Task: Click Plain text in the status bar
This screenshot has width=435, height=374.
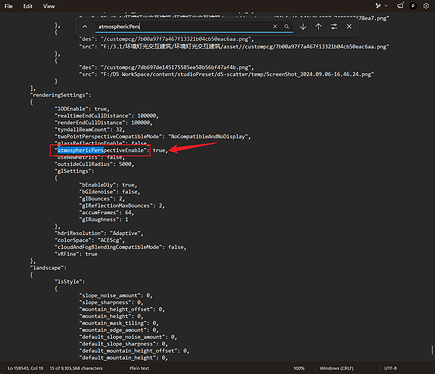Action: [139, 368]
